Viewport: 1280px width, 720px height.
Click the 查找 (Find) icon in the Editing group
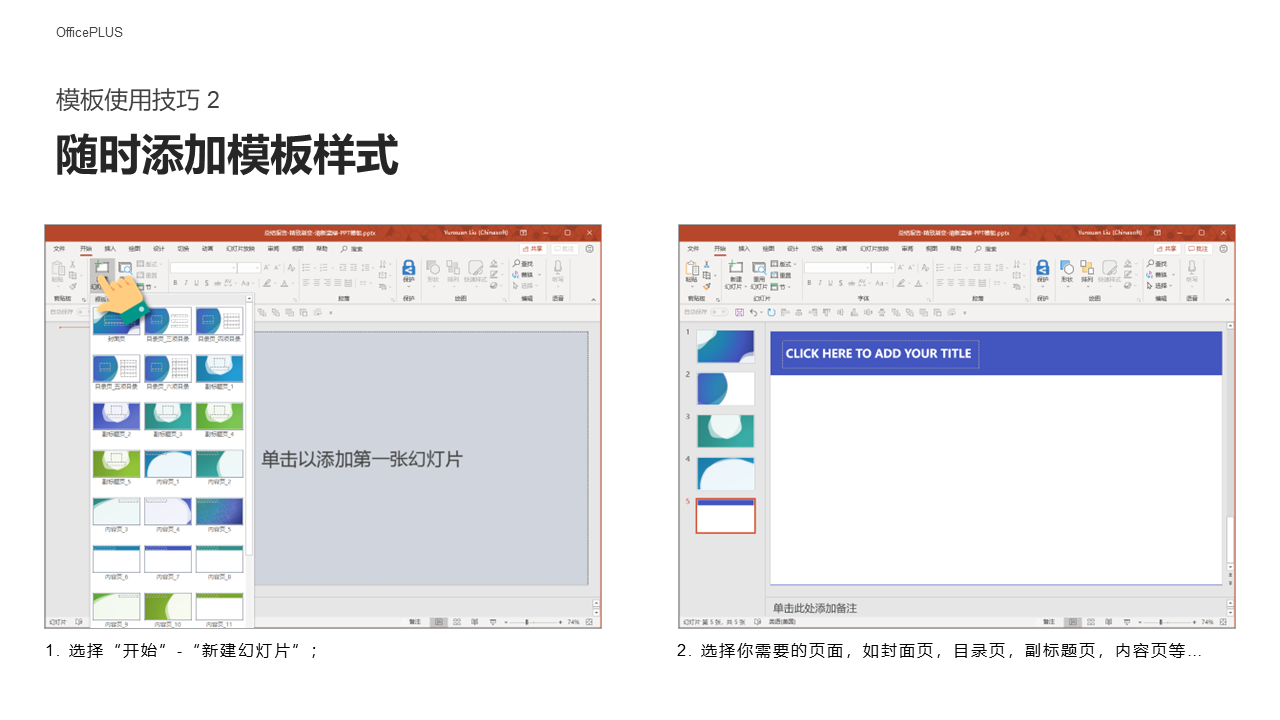click(1152, 261)
